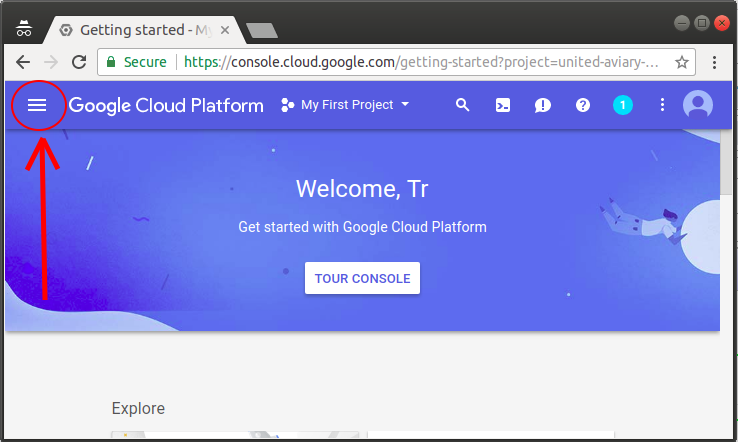This screenshot has width=738, height=442.
Task: Close the Getting started tab
Action: (x=225, y=30)
